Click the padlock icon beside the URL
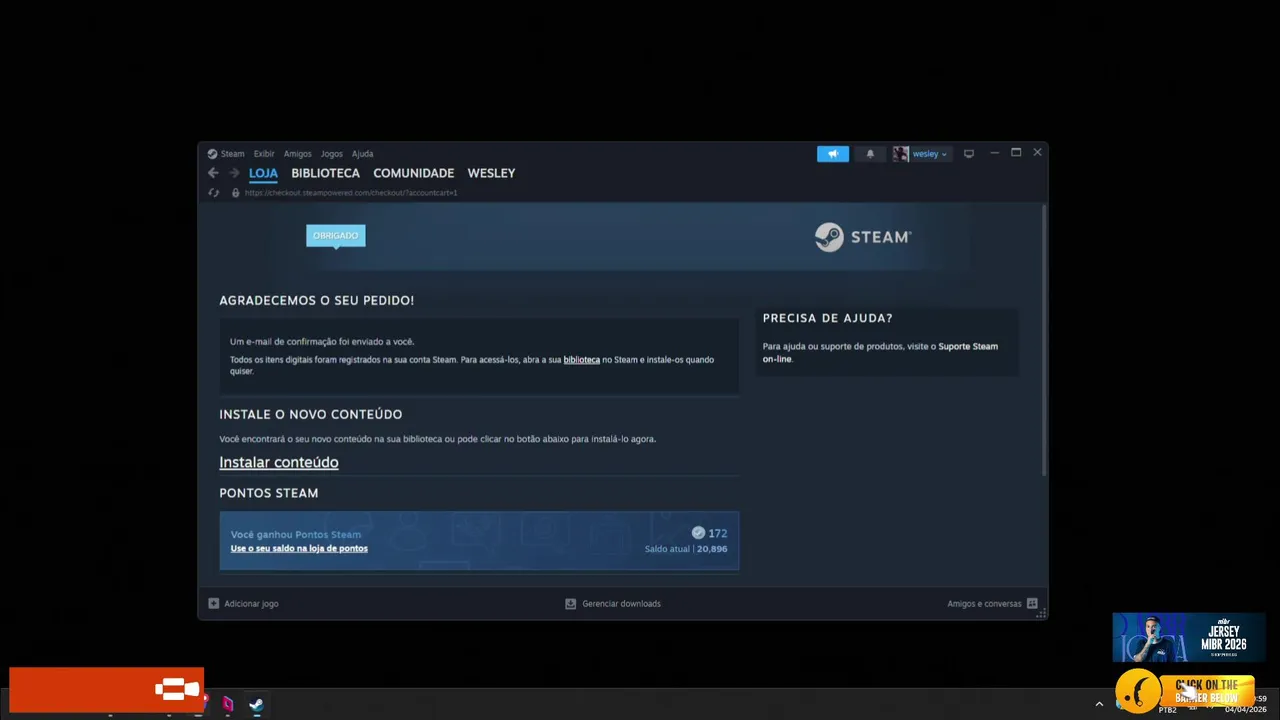This screenshot has width=1280, height=720. pos(236,193)
